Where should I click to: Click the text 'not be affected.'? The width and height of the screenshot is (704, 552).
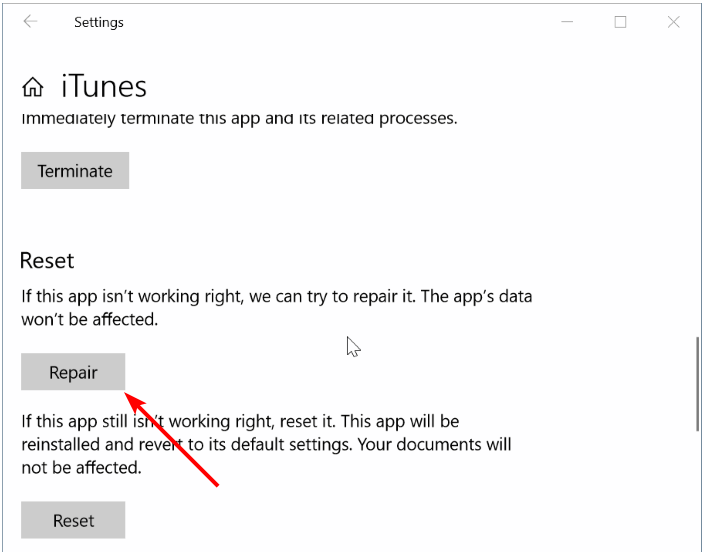(x=81, y=468)
